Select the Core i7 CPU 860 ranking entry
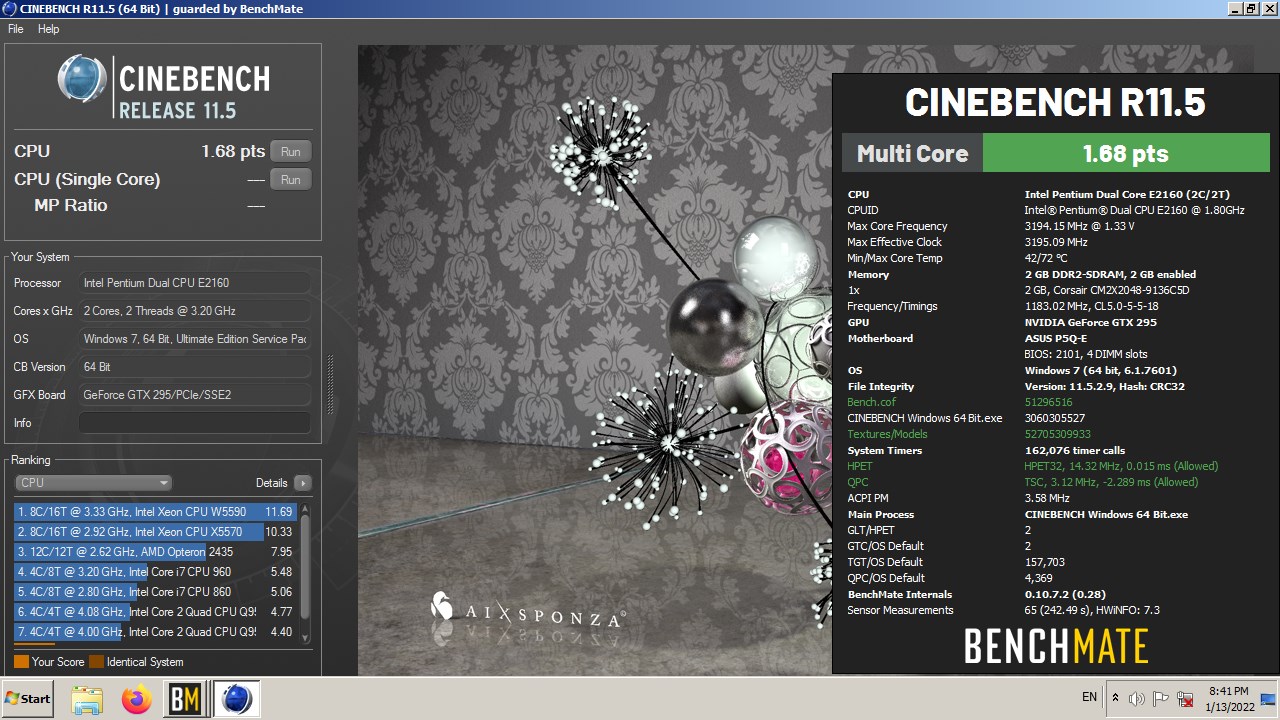The image size is (1280, 720). click(x=155, y=592)
